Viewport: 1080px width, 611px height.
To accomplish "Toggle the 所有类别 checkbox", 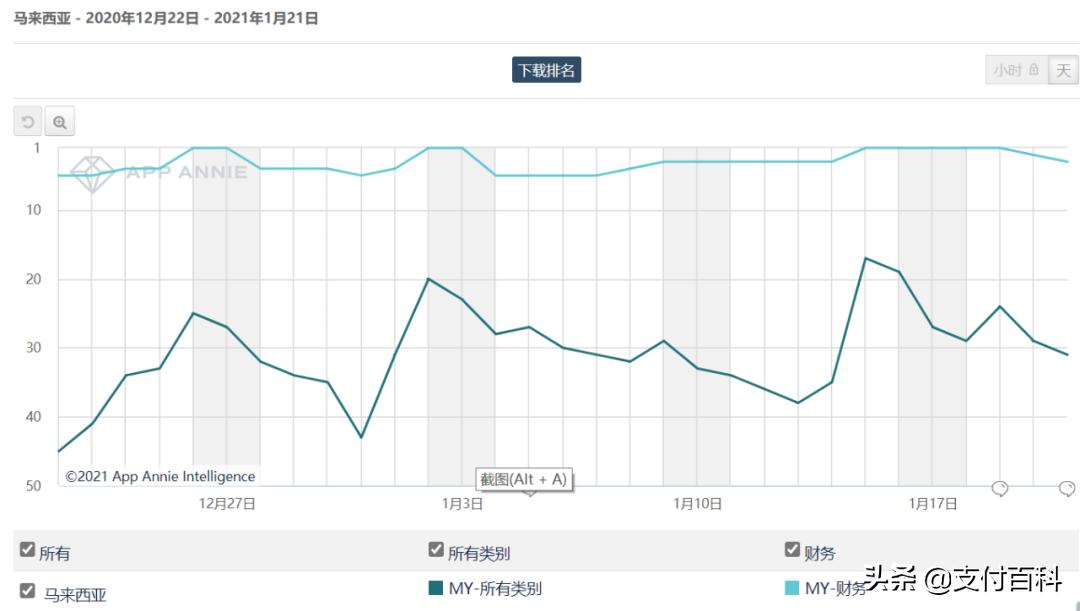I will [x=436, y=549].
